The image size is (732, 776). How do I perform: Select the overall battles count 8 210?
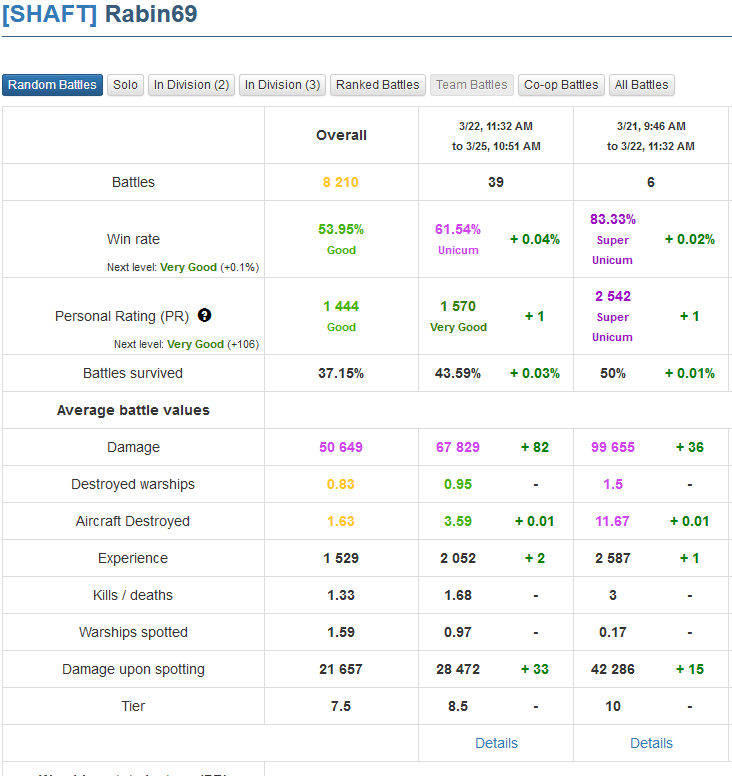pos(341,182)
